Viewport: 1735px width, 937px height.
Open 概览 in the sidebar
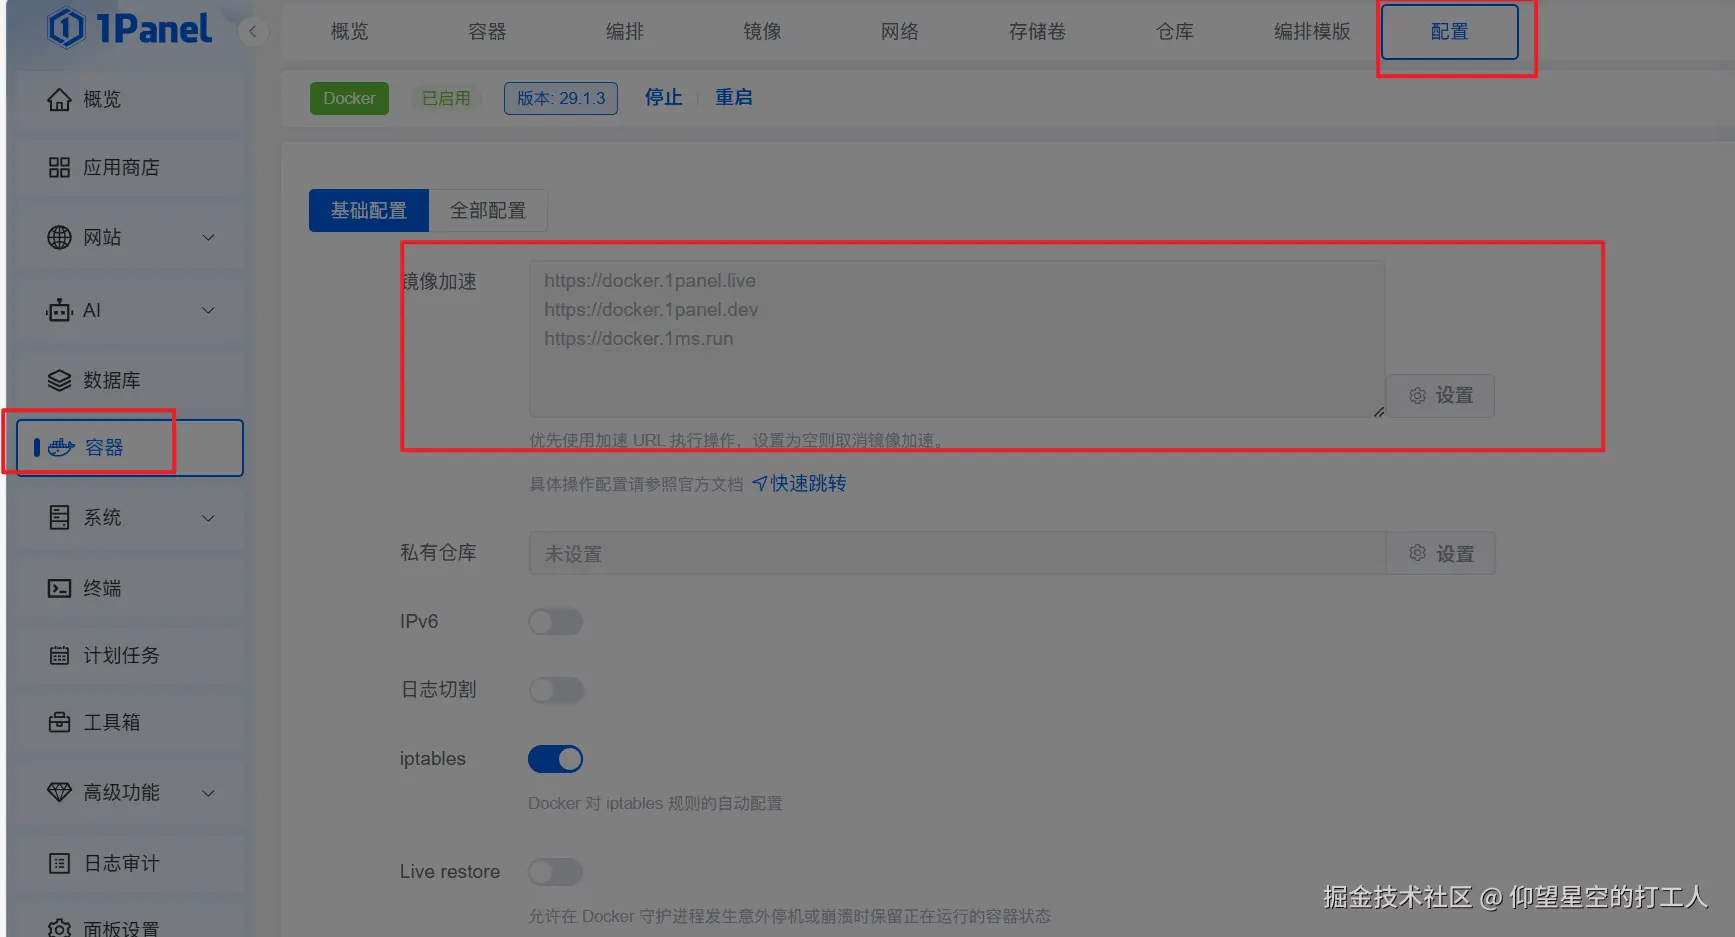click(x=130, y=100)
